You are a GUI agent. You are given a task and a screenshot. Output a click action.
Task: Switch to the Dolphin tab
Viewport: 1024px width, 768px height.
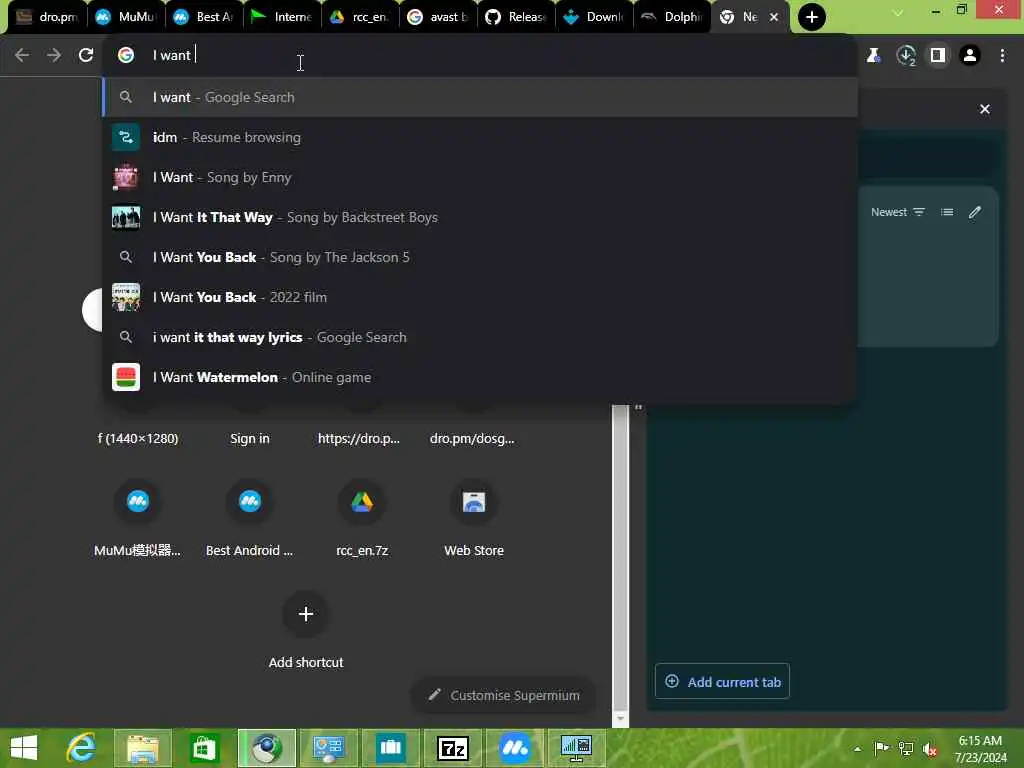pyautogui.click(x=672, y=17)
